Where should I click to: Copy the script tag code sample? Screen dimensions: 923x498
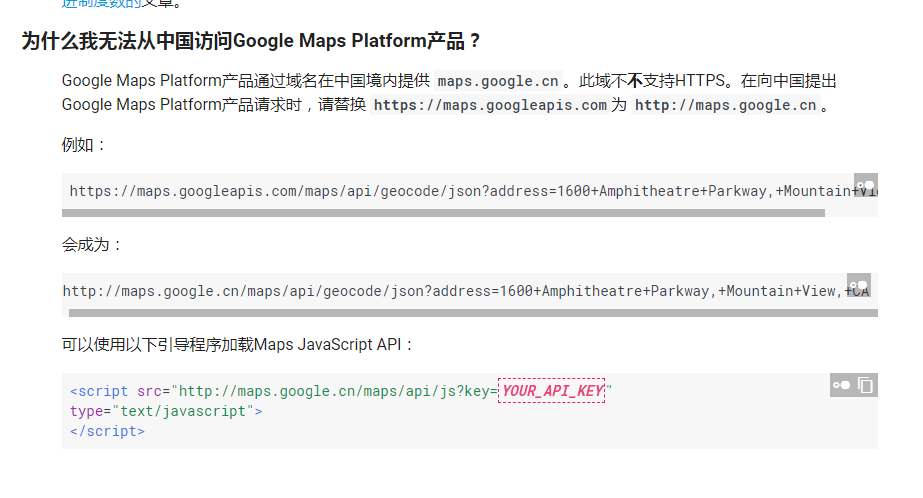866,385
